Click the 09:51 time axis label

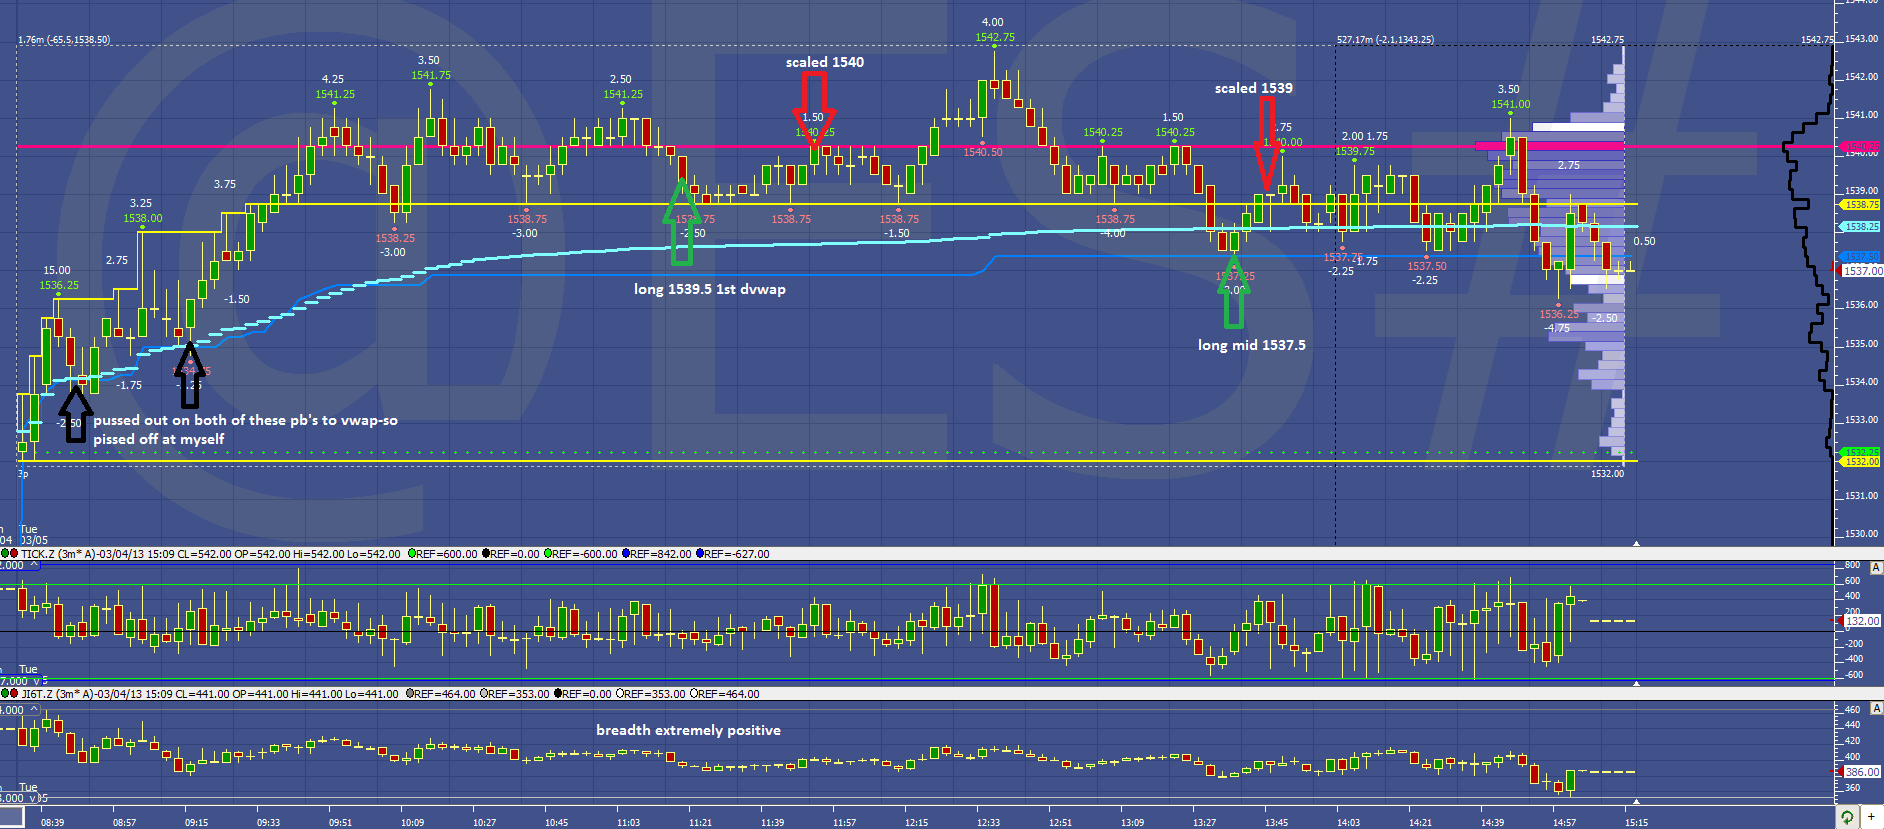pos(340,822)
